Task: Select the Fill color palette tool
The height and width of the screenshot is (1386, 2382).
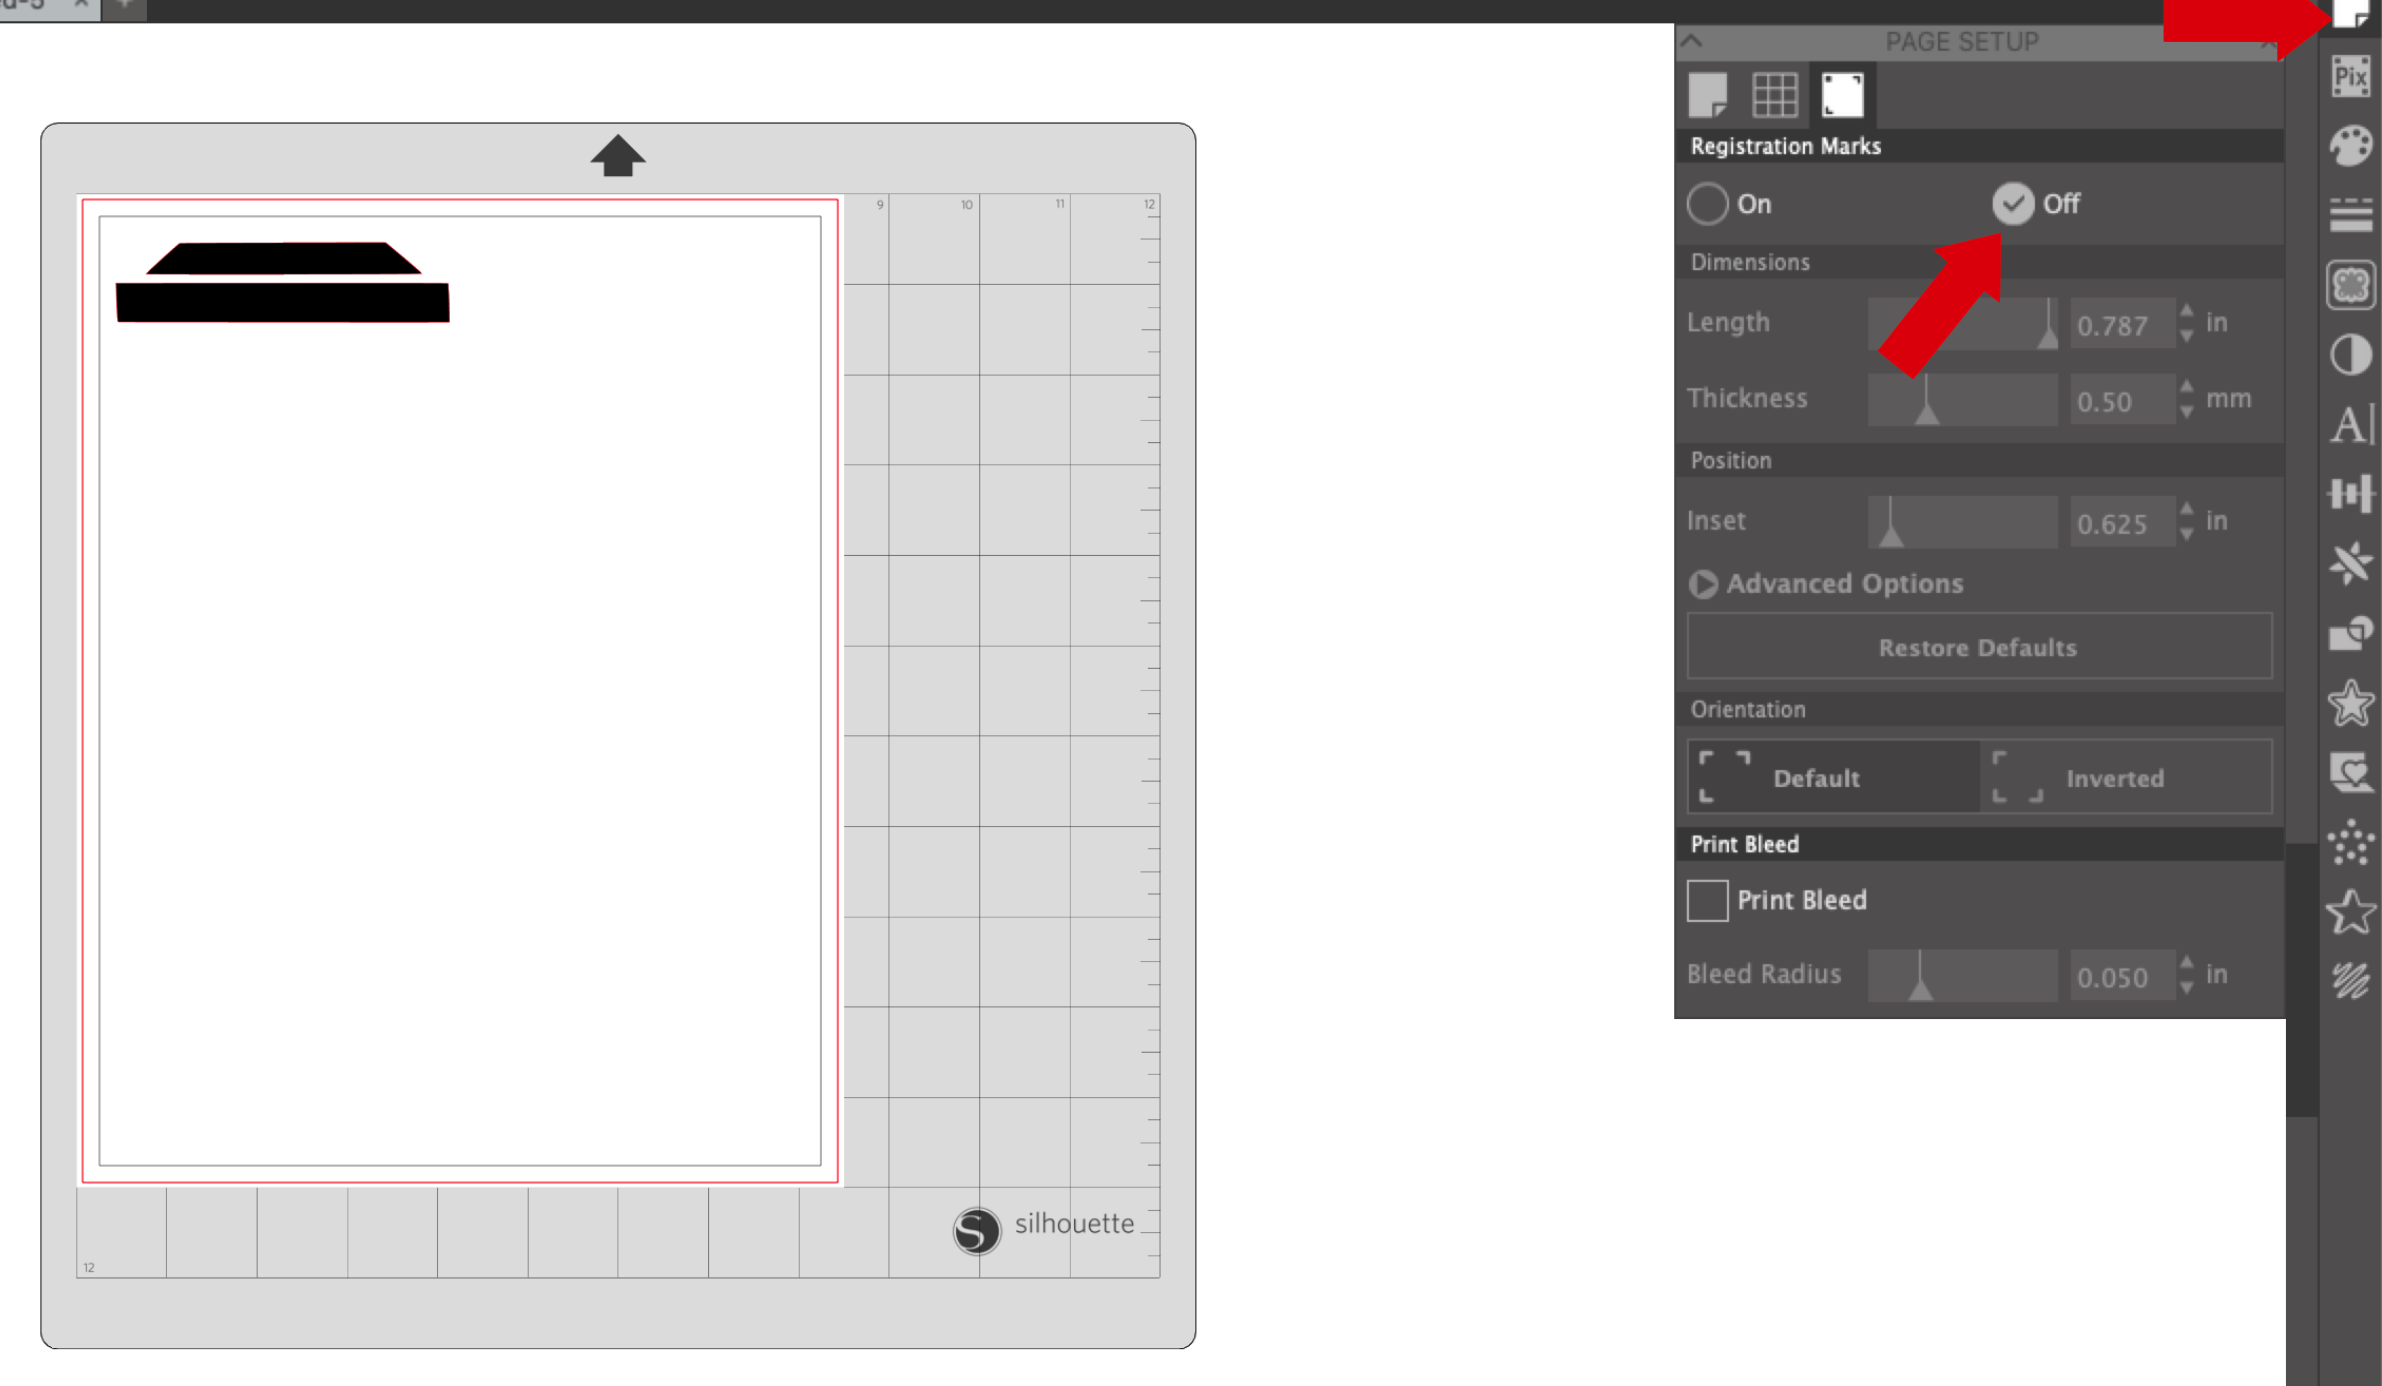Action: tap(2351, 145)
